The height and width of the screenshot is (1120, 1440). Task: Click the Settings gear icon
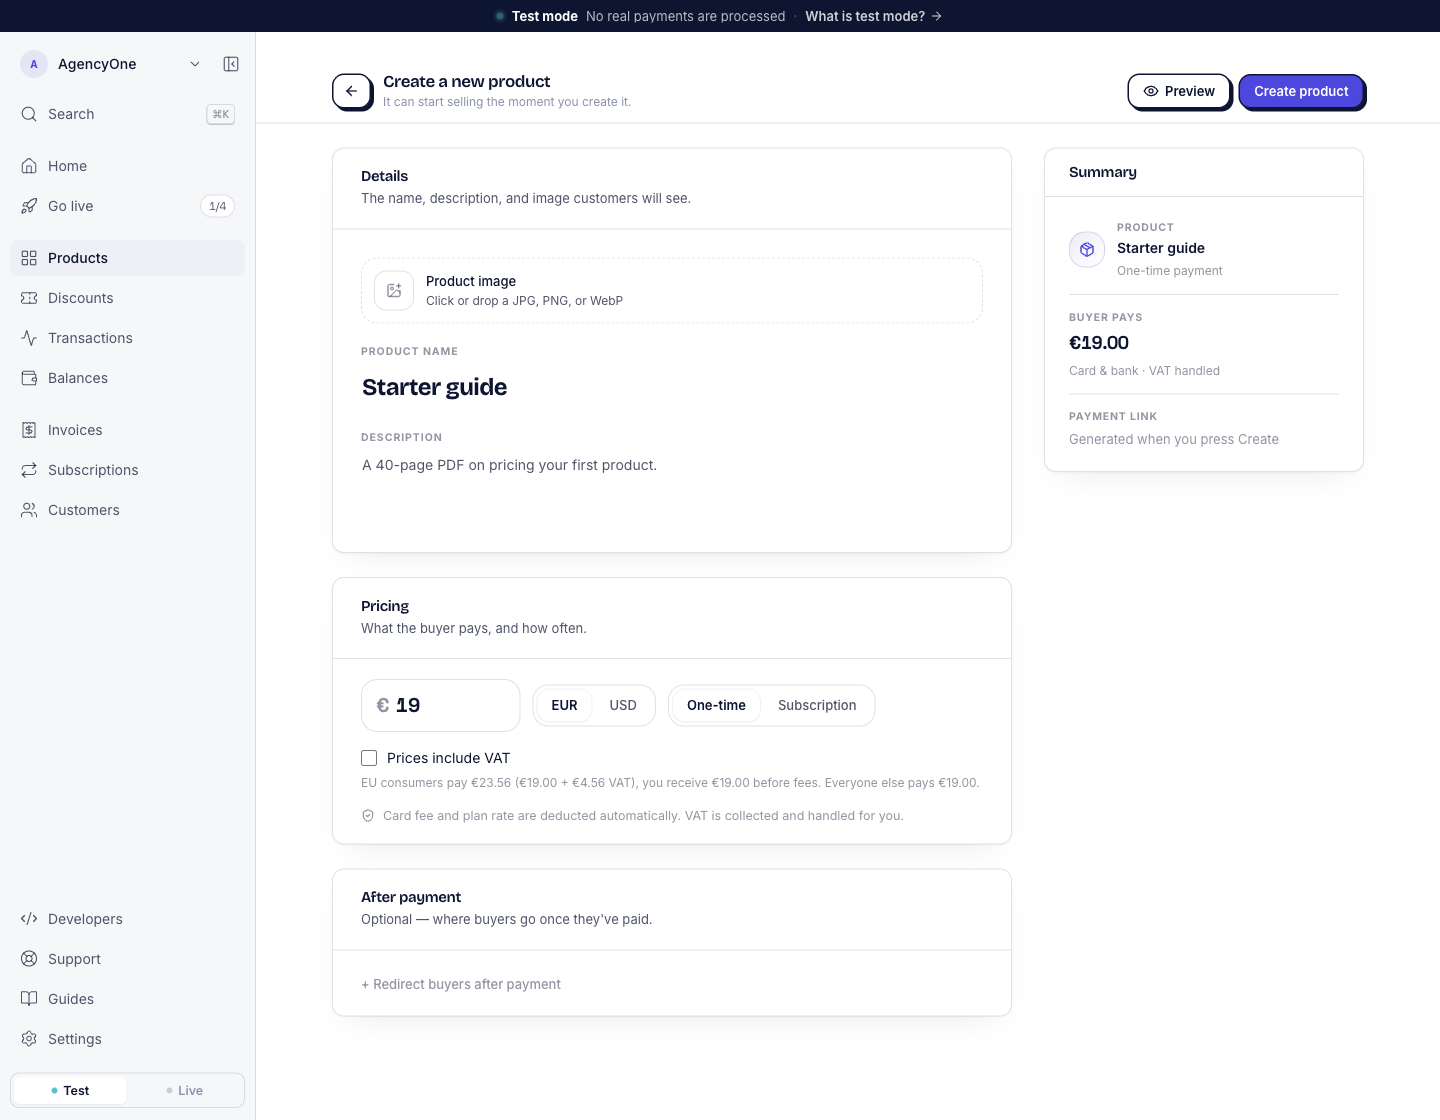coord(29,1039)
